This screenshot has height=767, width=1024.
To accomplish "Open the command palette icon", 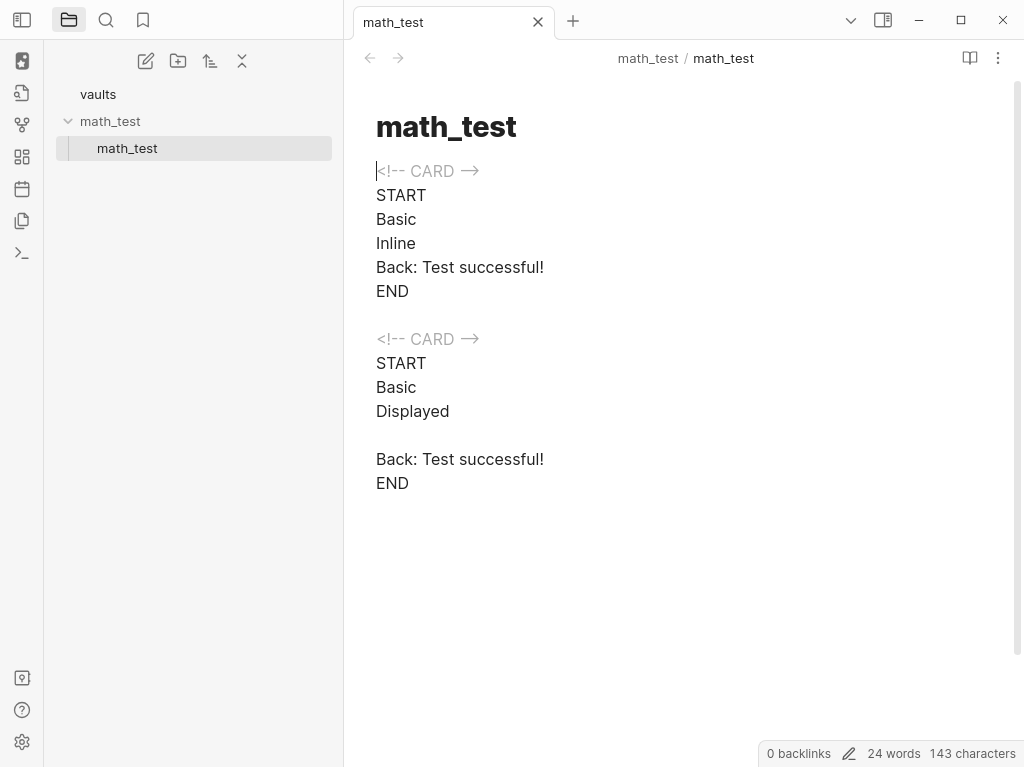I will pyautogui.click(x=22, y=253).
